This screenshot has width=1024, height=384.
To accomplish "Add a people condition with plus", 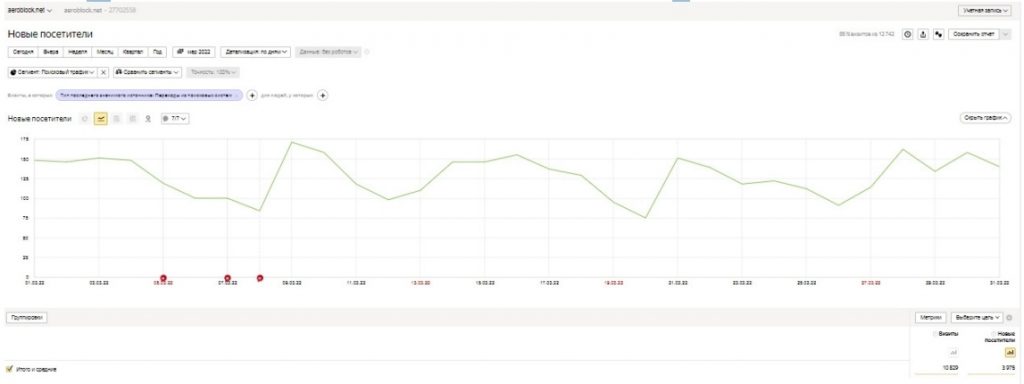I will tap(323, 95).
